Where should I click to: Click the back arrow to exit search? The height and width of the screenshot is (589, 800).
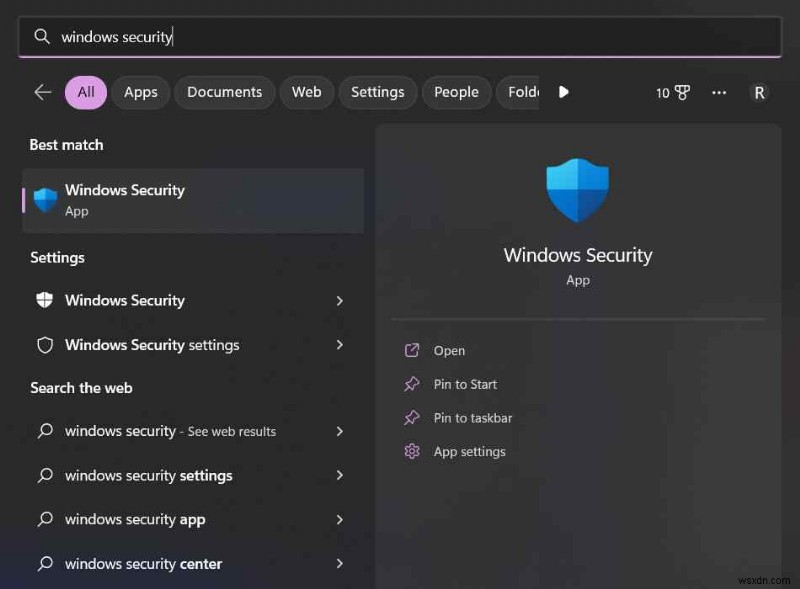click(x=41, y=92)
